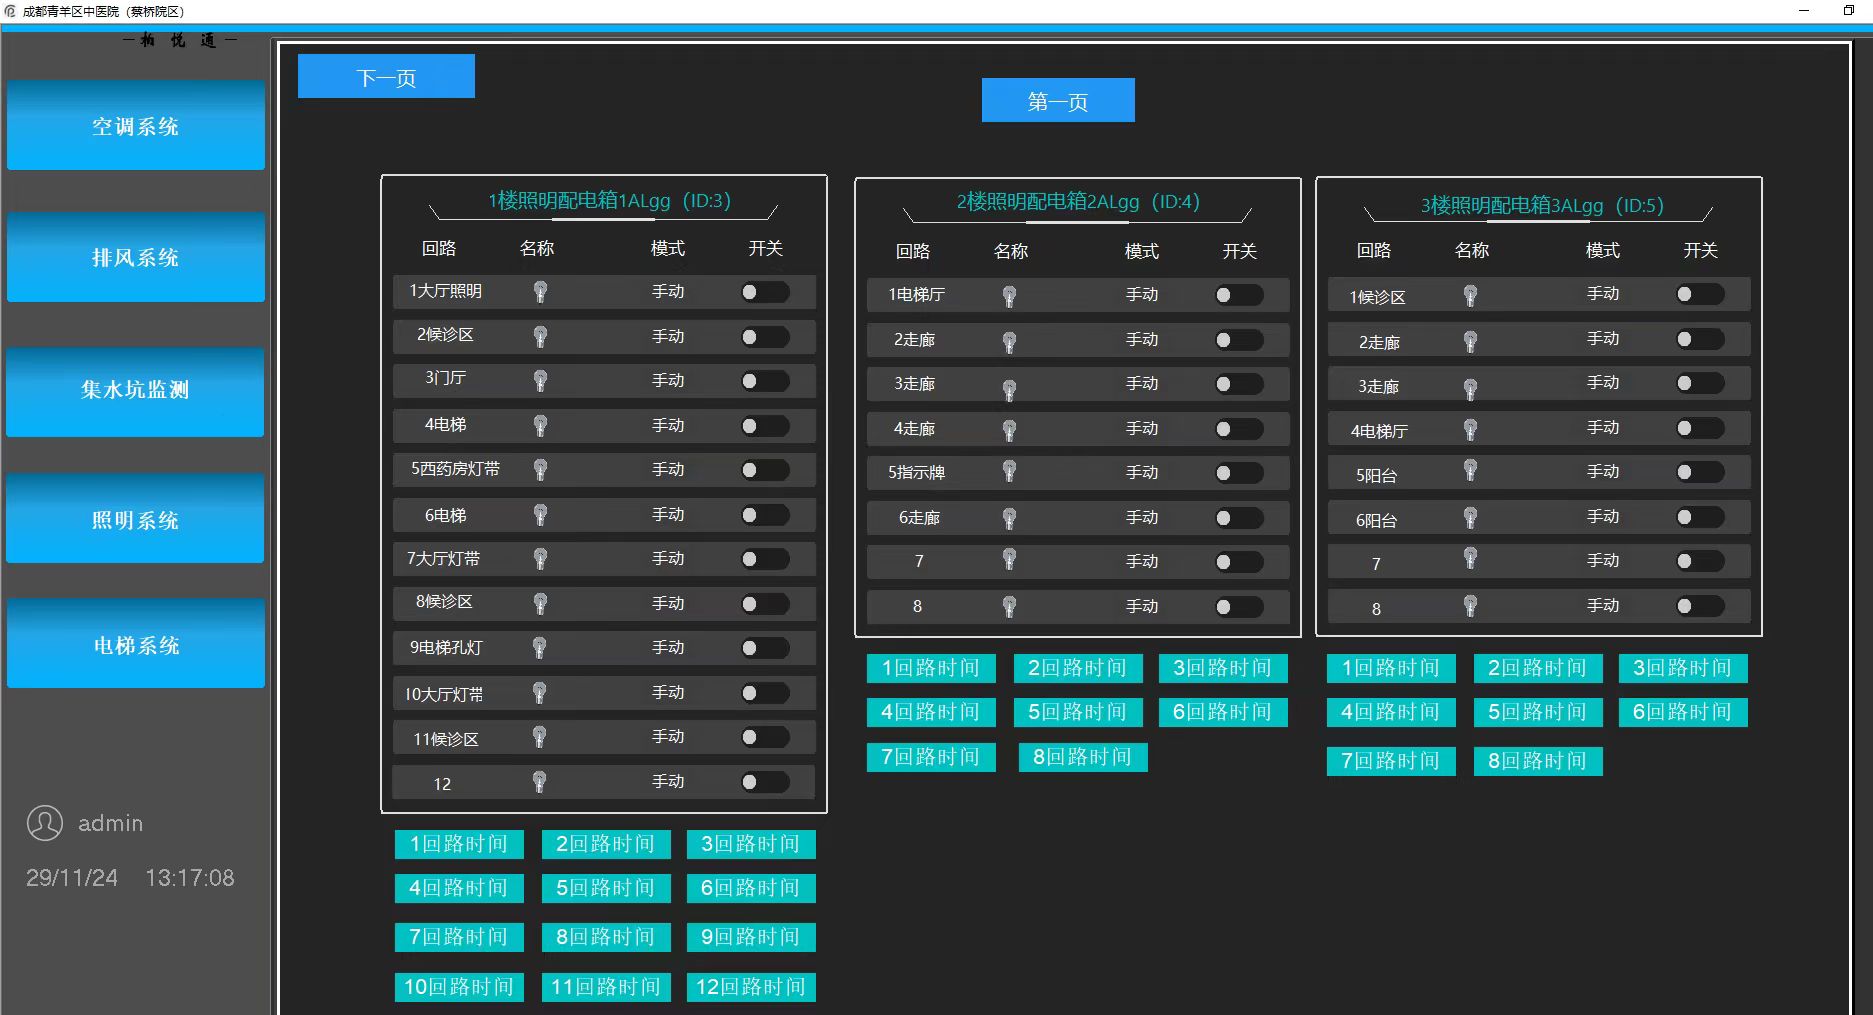Toggle the switch for row 7 in 2ALgg

tap(1239, 562)
